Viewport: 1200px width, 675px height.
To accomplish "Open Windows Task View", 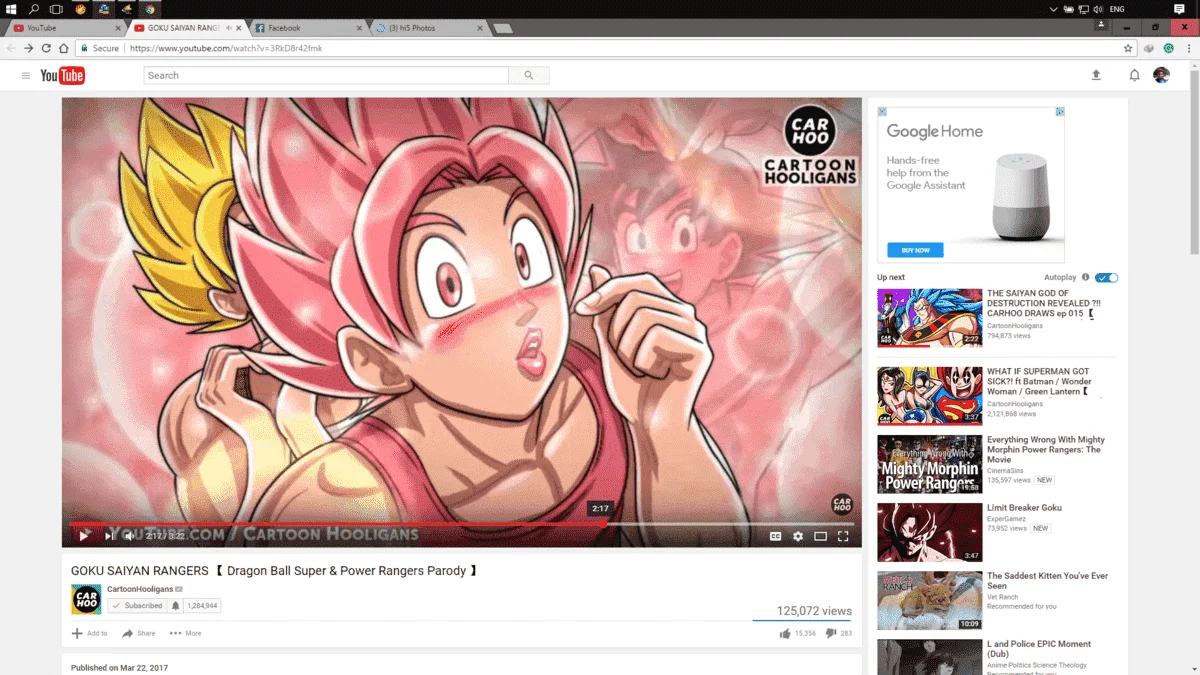I will click(57, 9).
